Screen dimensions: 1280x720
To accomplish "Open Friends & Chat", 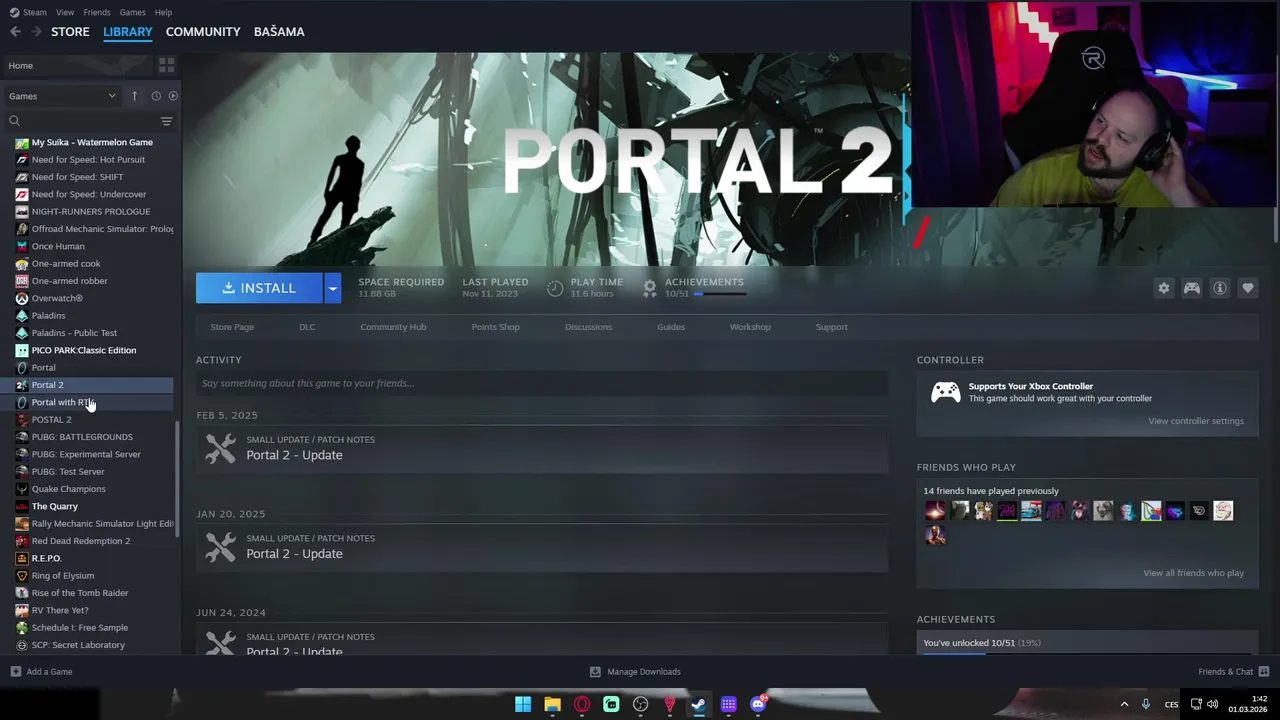I will click(x=1233, y=672).
